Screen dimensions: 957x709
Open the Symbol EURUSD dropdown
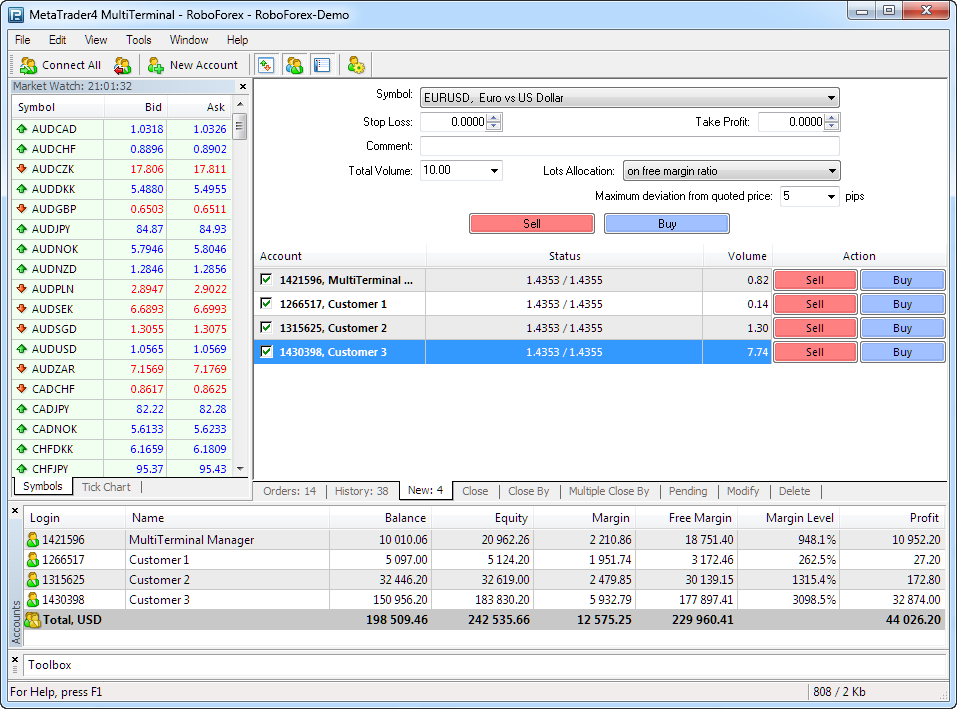[x=831, y=98]
